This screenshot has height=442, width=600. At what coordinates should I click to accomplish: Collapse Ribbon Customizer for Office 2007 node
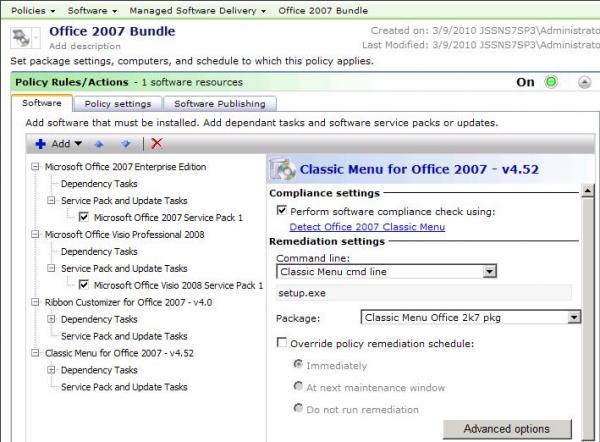(35, 302)
